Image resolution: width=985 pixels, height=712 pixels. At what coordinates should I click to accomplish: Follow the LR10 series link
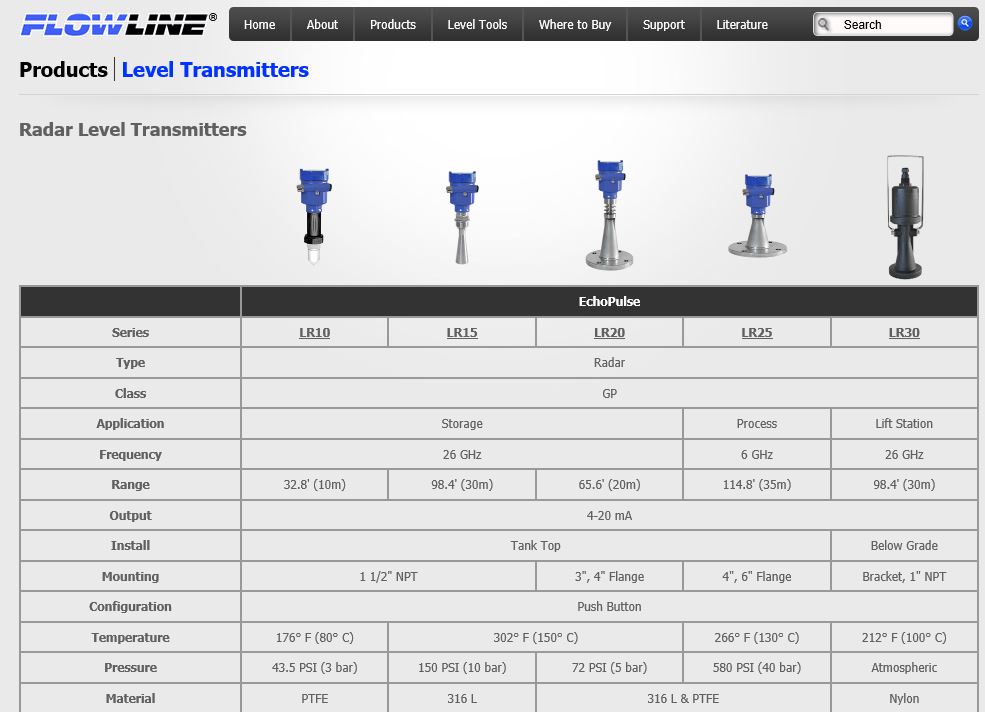point(315,332)
